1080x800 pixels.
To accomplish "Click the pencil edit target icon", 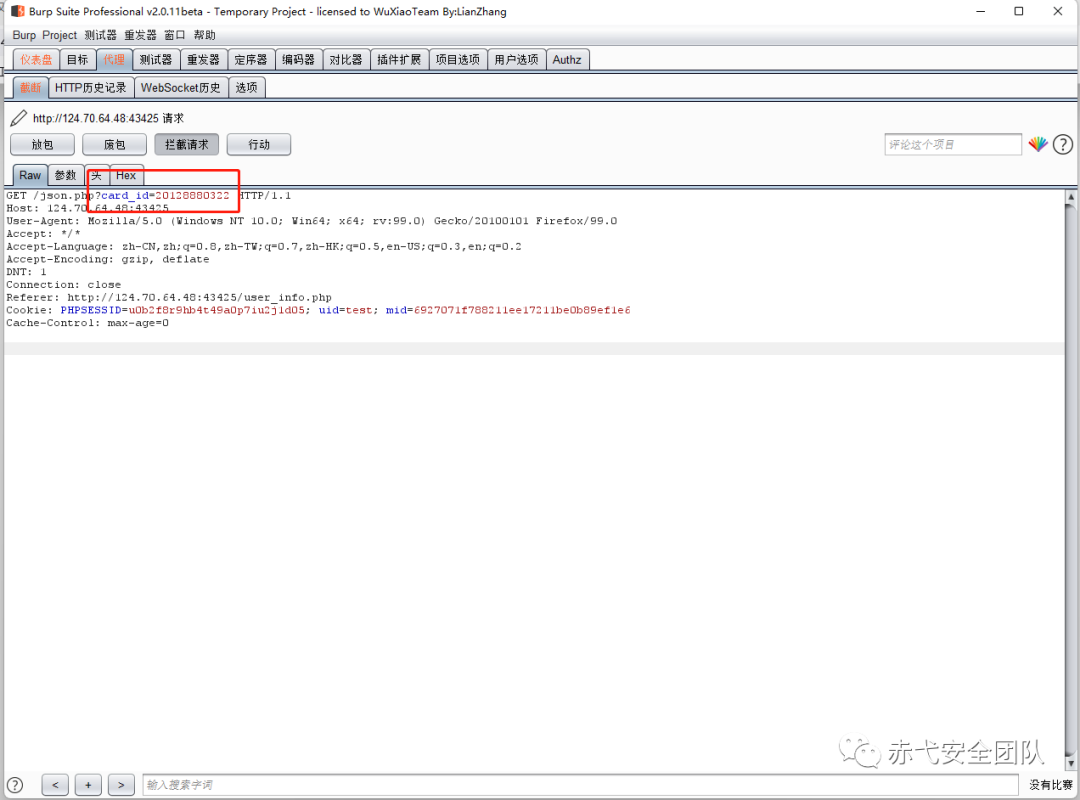I will click(x=19, y=119).
